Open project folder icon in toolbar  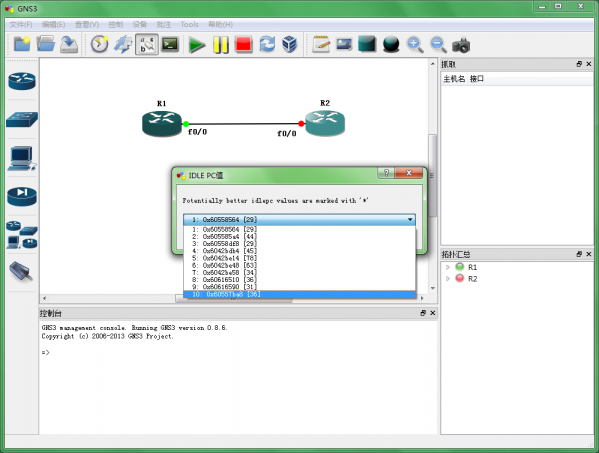click(x=45, y=44)
